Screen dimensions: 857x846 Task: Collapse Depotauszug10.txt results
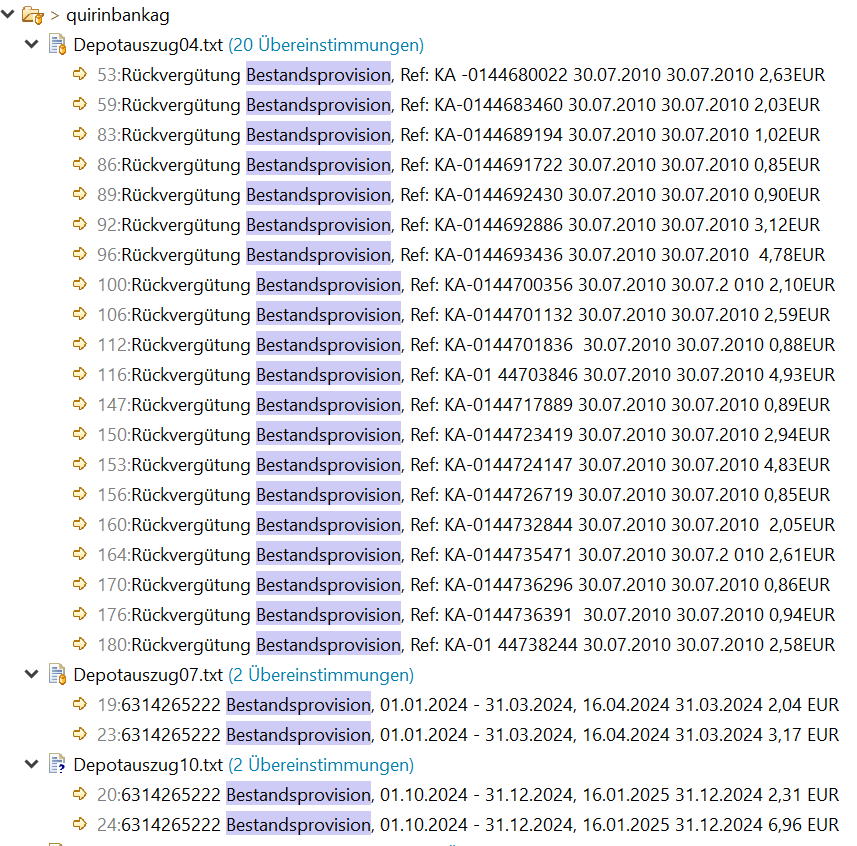point(32,764)
